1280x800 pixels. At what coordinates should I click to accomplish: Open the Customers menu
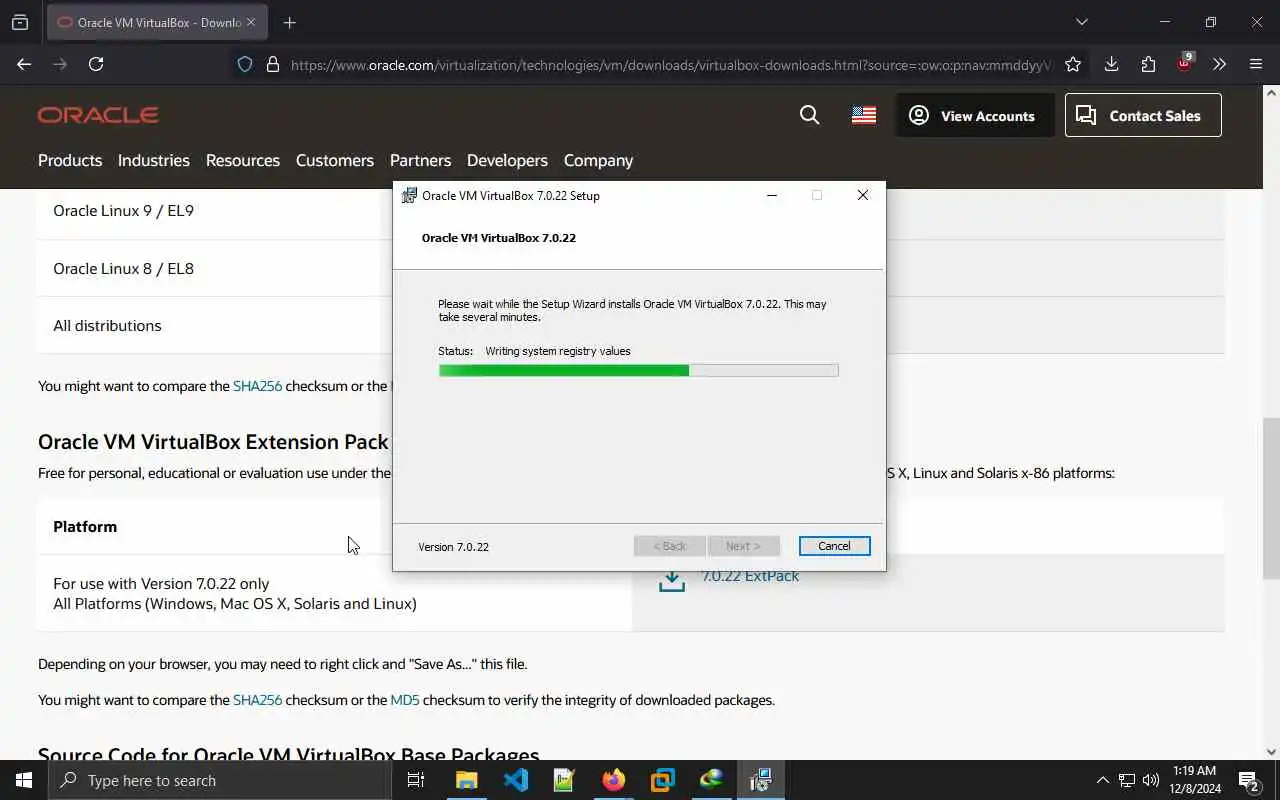[335, 160]
